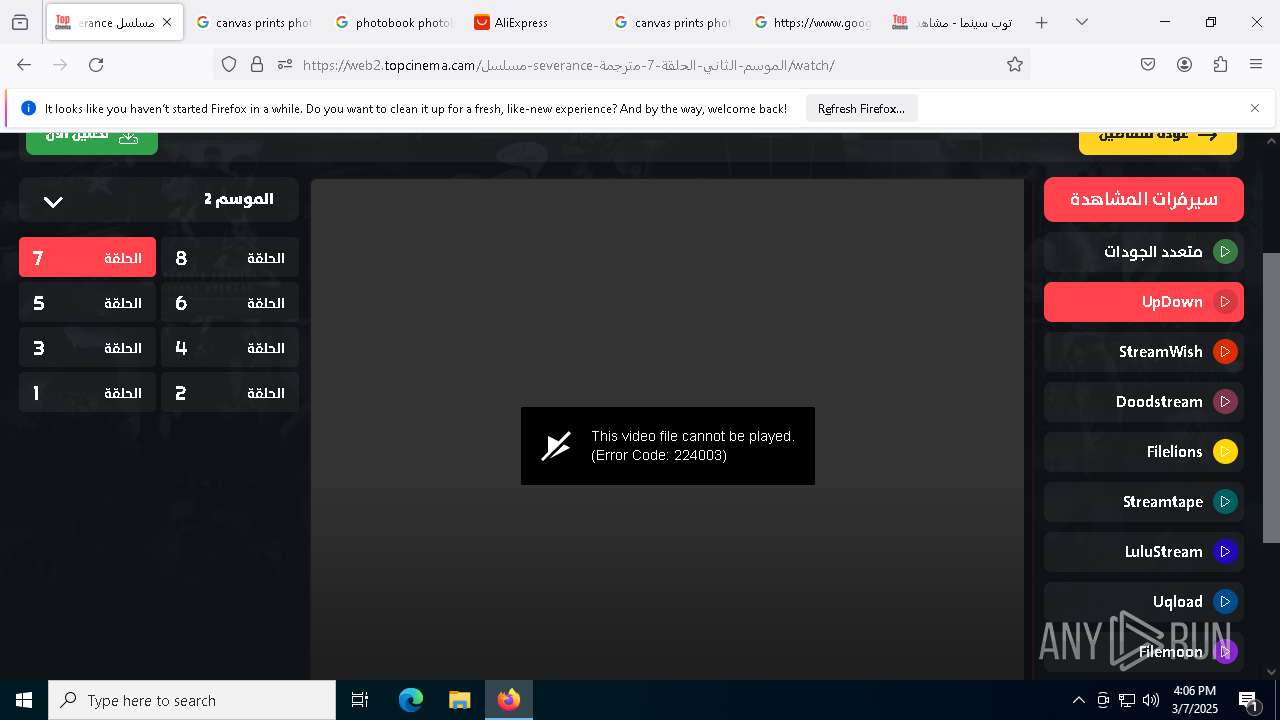Open the network tray icon
The height and width of the screenshot is (720, 1280).
[x=1127, y=700]
